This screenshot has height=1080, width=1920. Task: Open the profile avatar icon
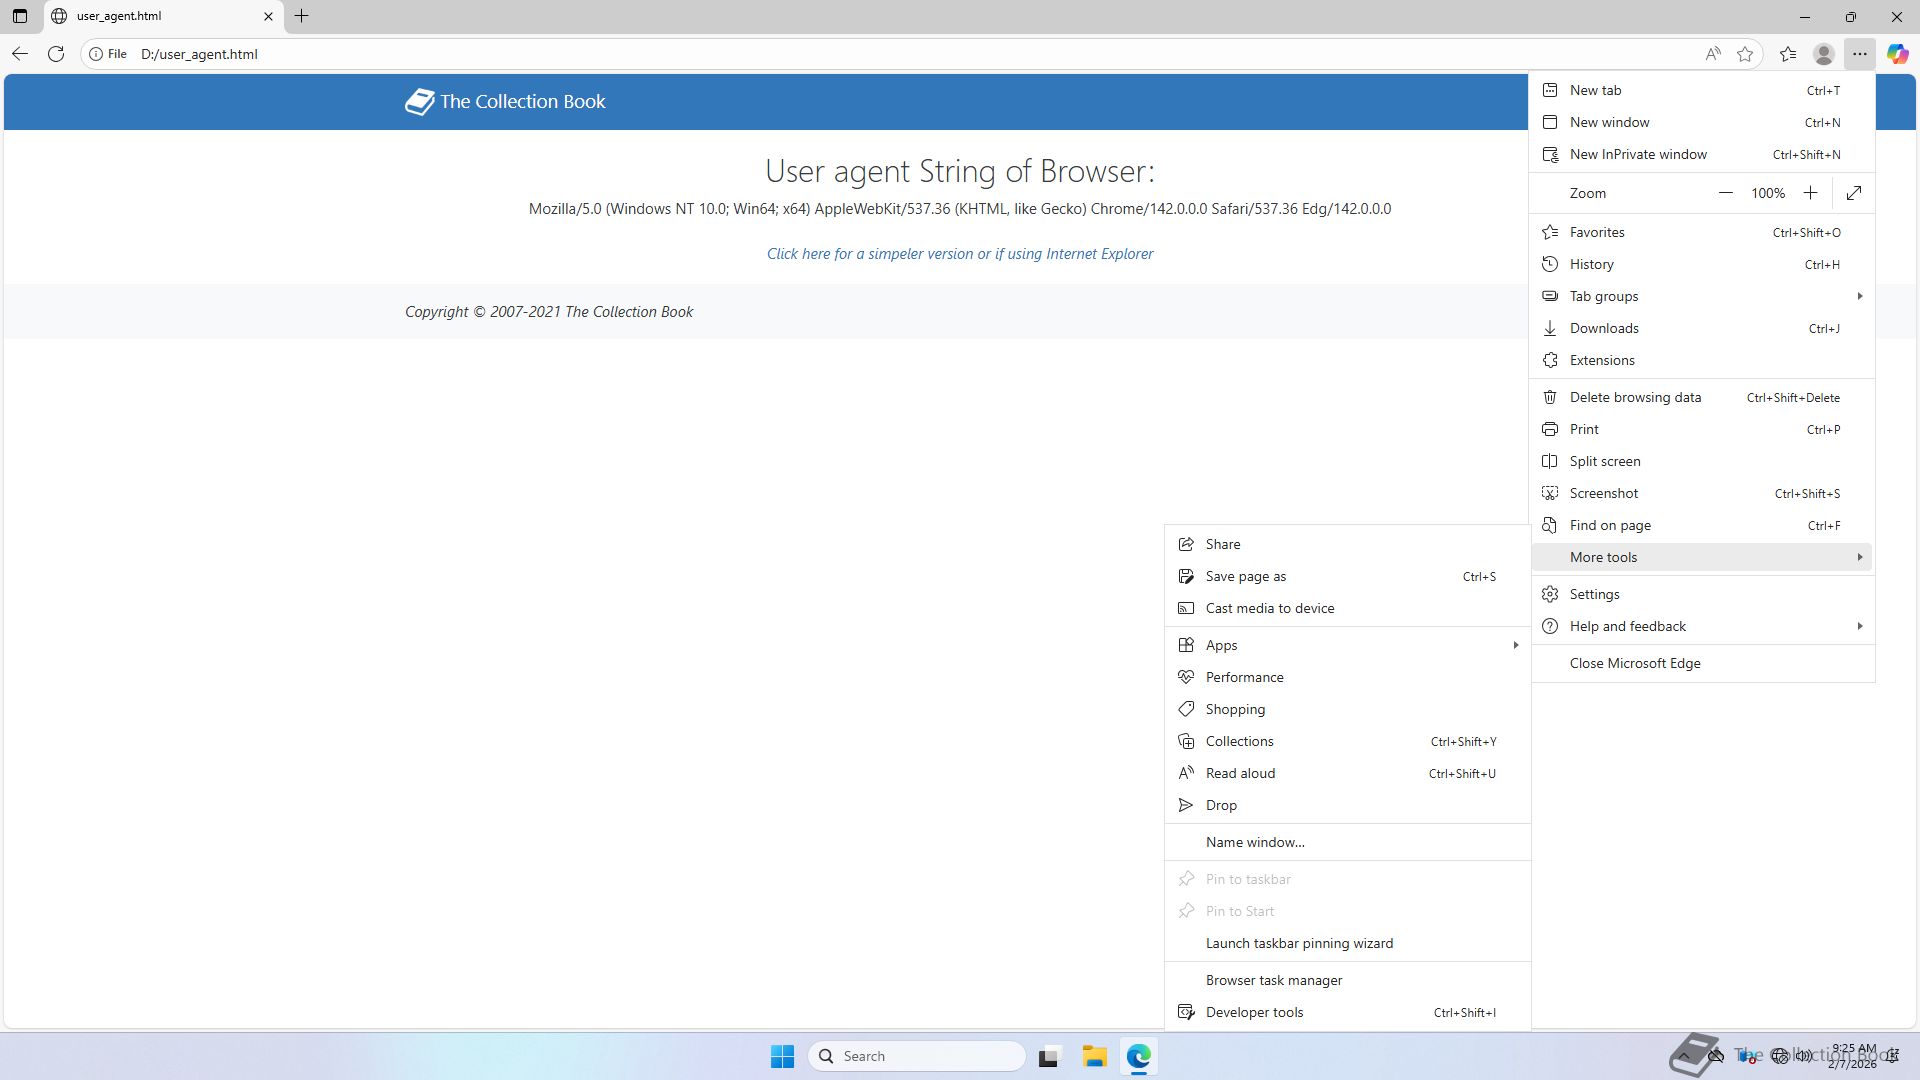(x=1824, y=54)
